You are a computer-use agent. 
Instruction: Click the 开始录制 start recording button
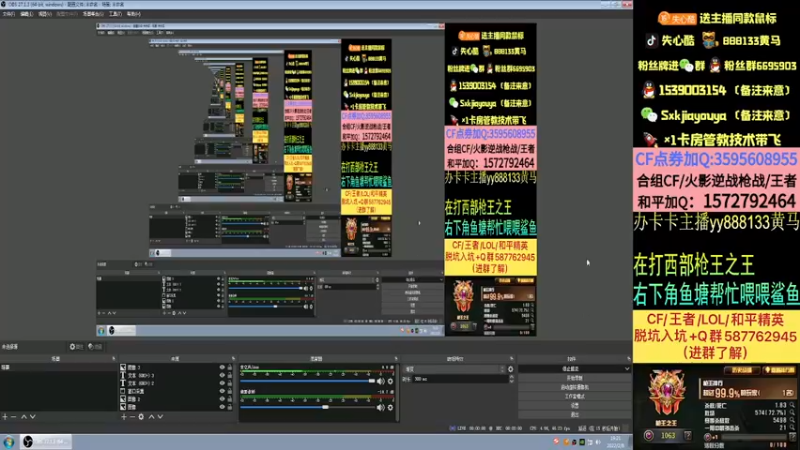coord(574,378)
